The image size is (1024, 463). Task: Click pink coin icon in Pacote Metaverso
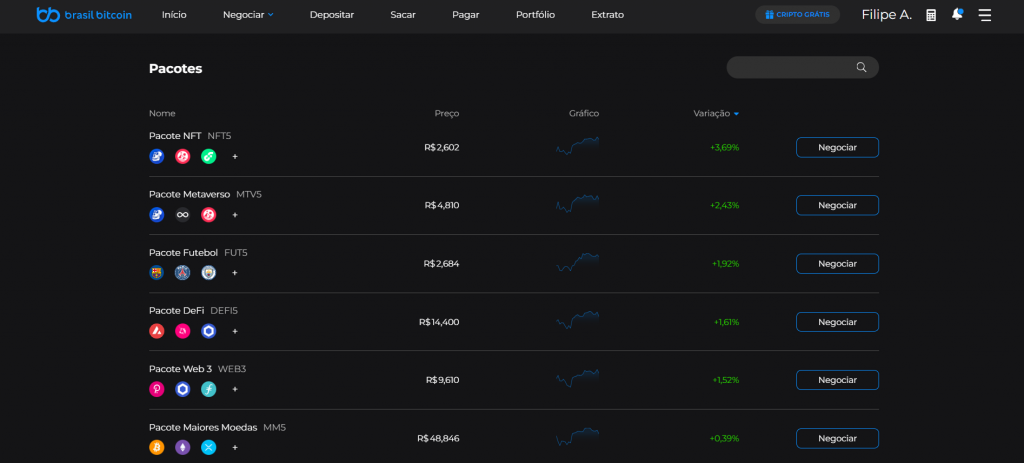(208, 215)
